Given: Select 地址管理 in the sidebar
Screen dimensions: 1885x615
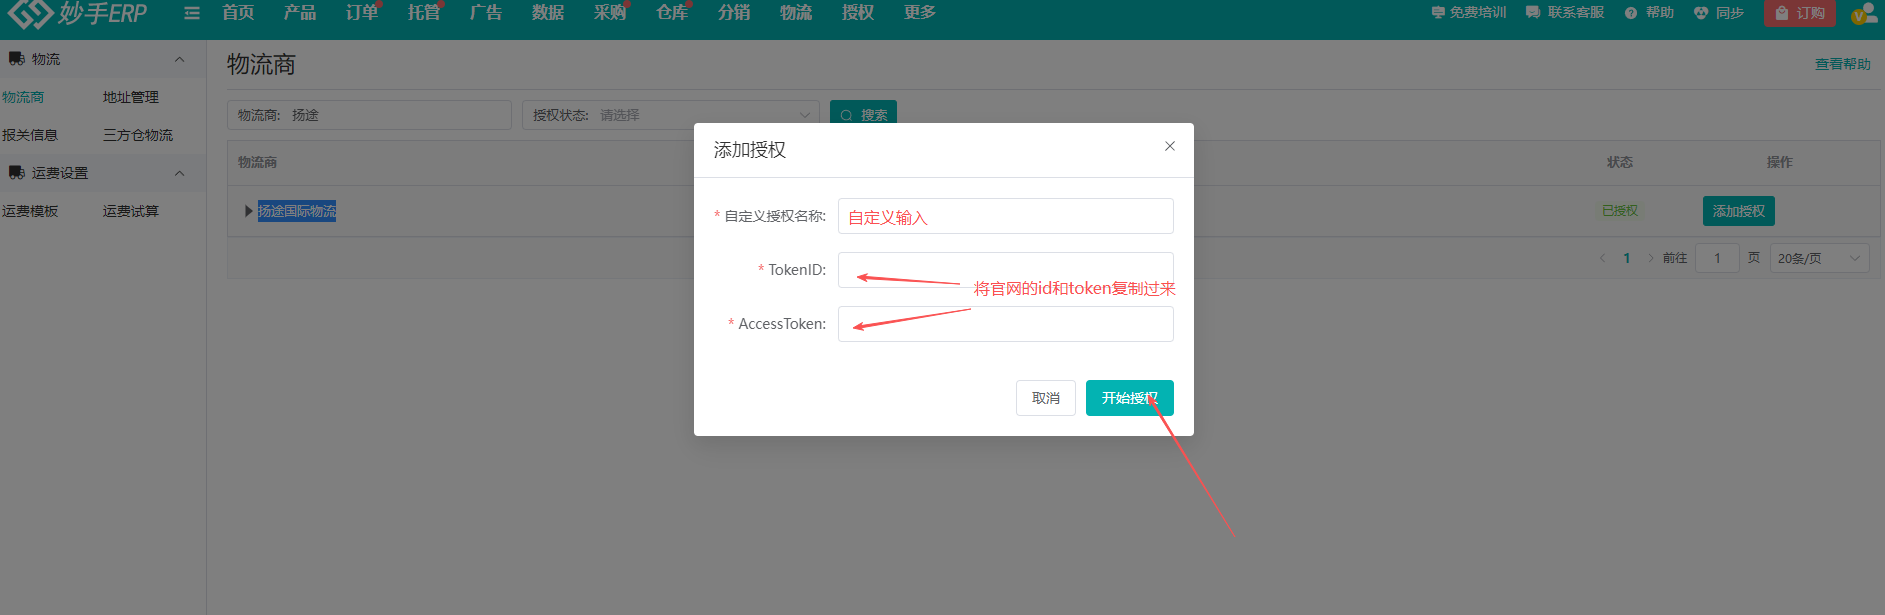Looking at the screenshot, I should point(131,97).
